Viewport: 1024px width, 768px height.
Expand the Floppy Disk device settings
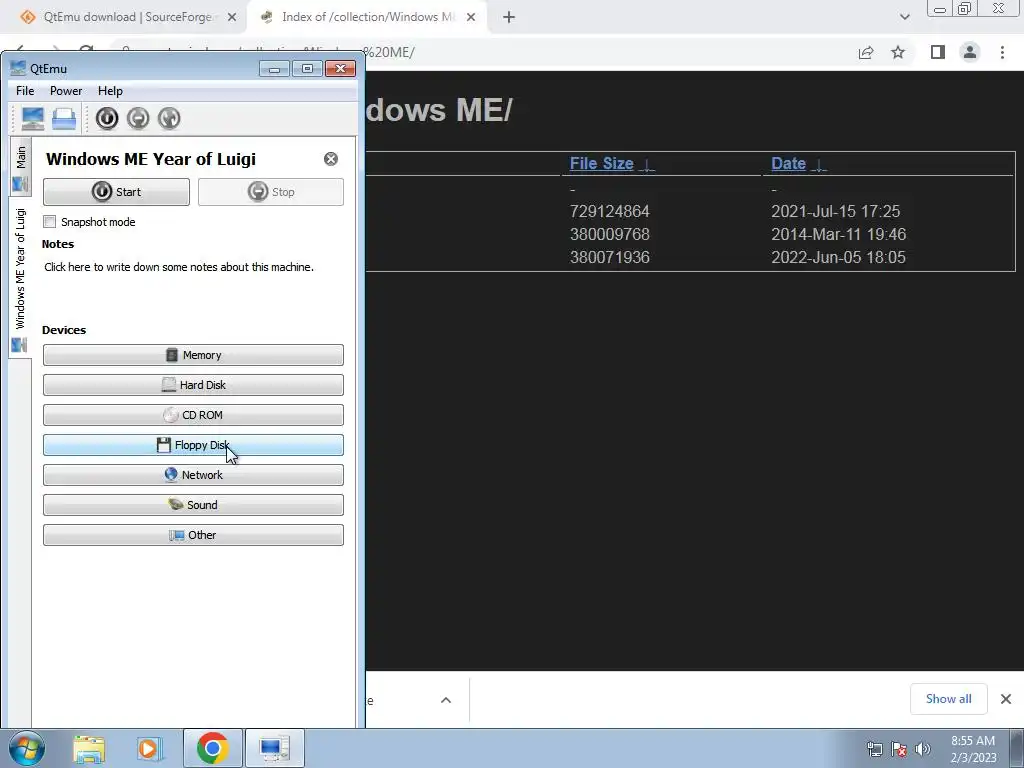(193, 445)
